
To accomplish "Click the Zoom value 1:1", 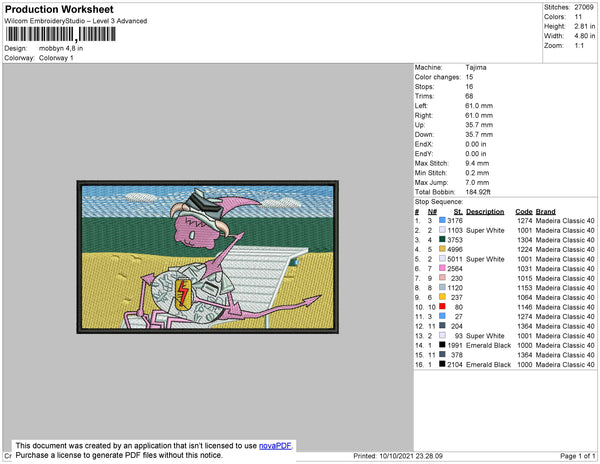I will tap(579, 46).
